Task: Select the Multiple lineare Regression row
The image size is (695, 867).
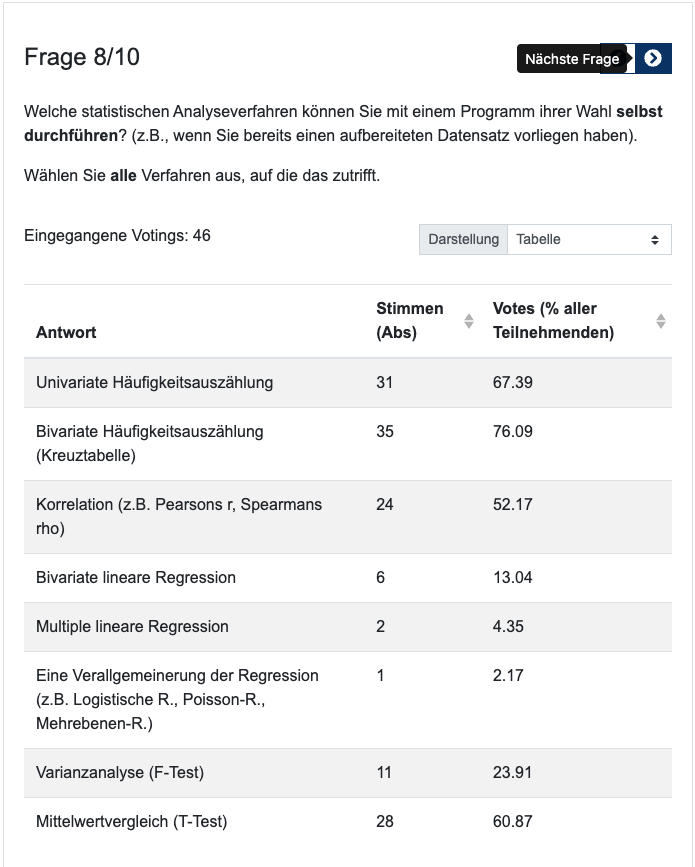Action: pos(132,626)
